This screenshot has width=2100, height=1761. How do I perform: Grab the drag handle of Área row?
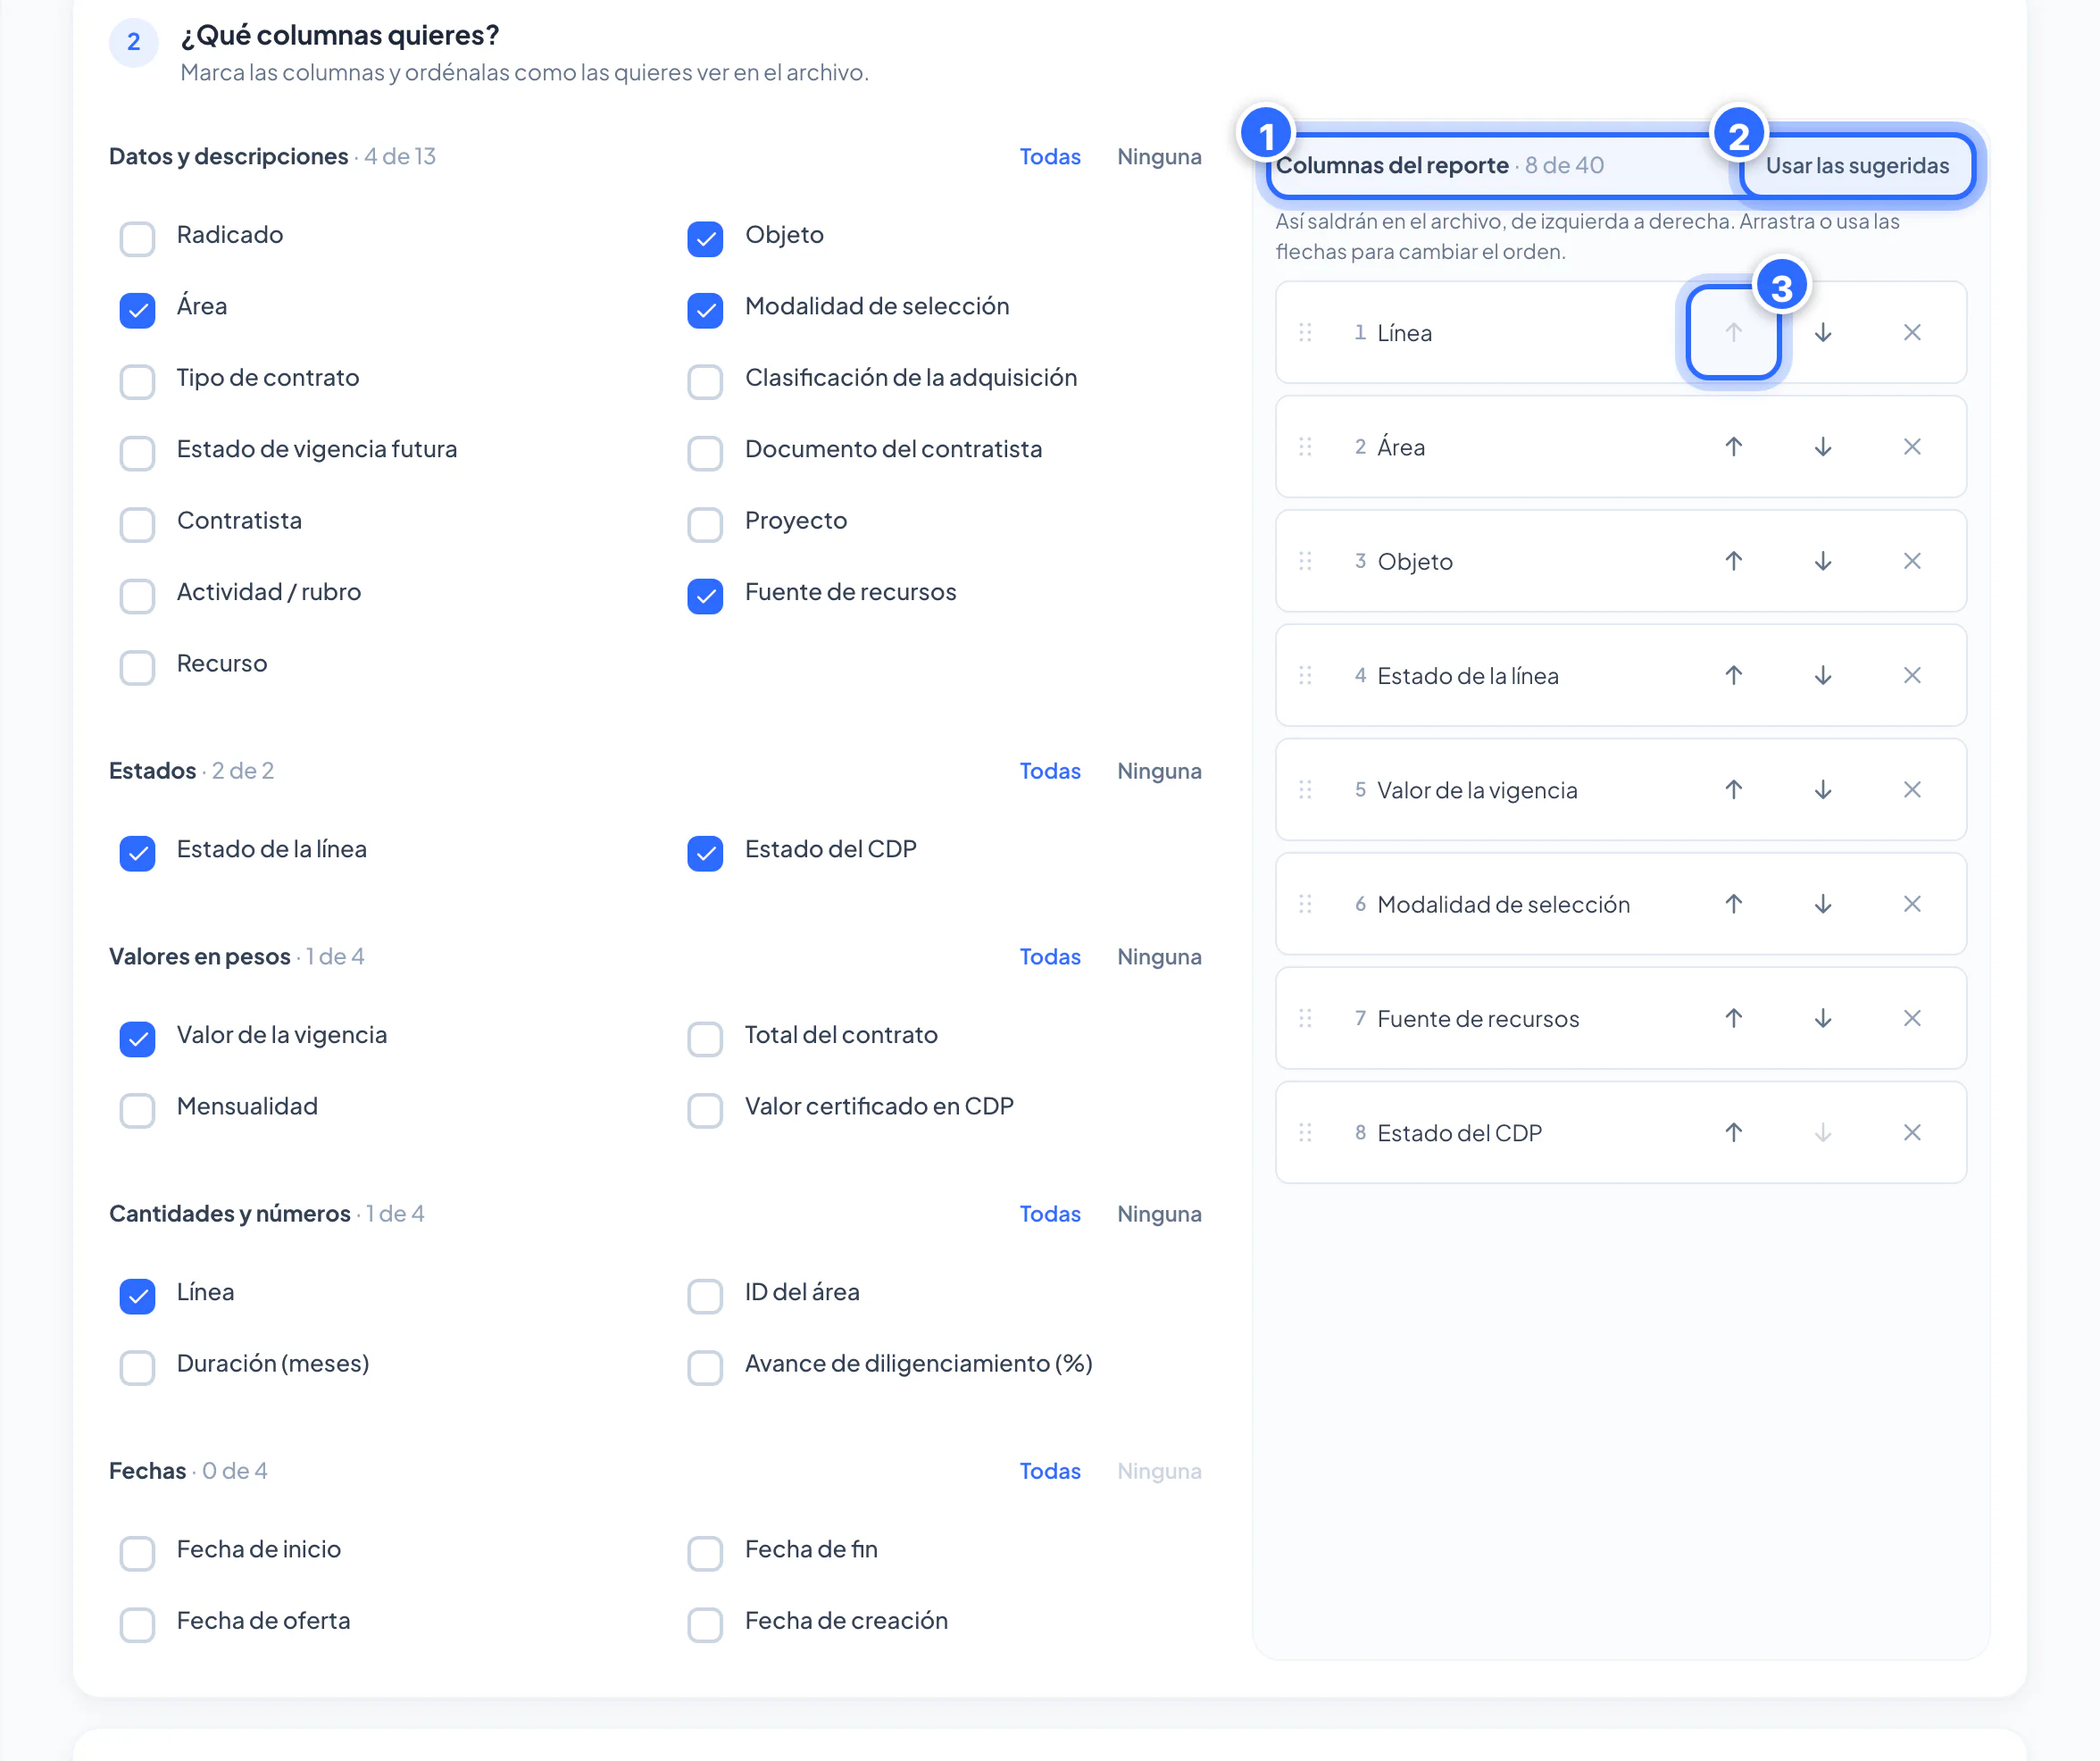tap(1305, 447)
